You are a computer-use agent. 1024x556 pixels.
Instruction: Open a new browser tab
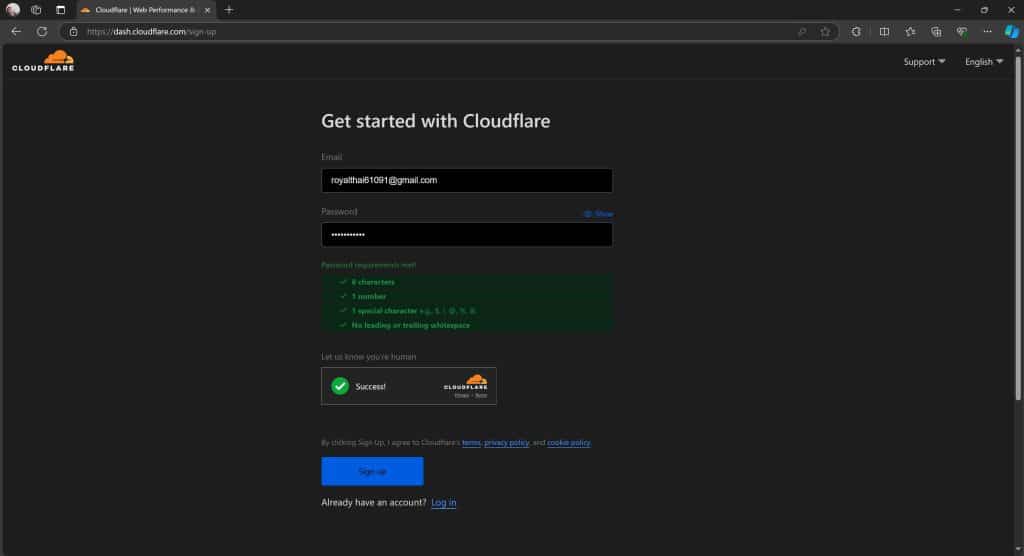click(229, 10)
